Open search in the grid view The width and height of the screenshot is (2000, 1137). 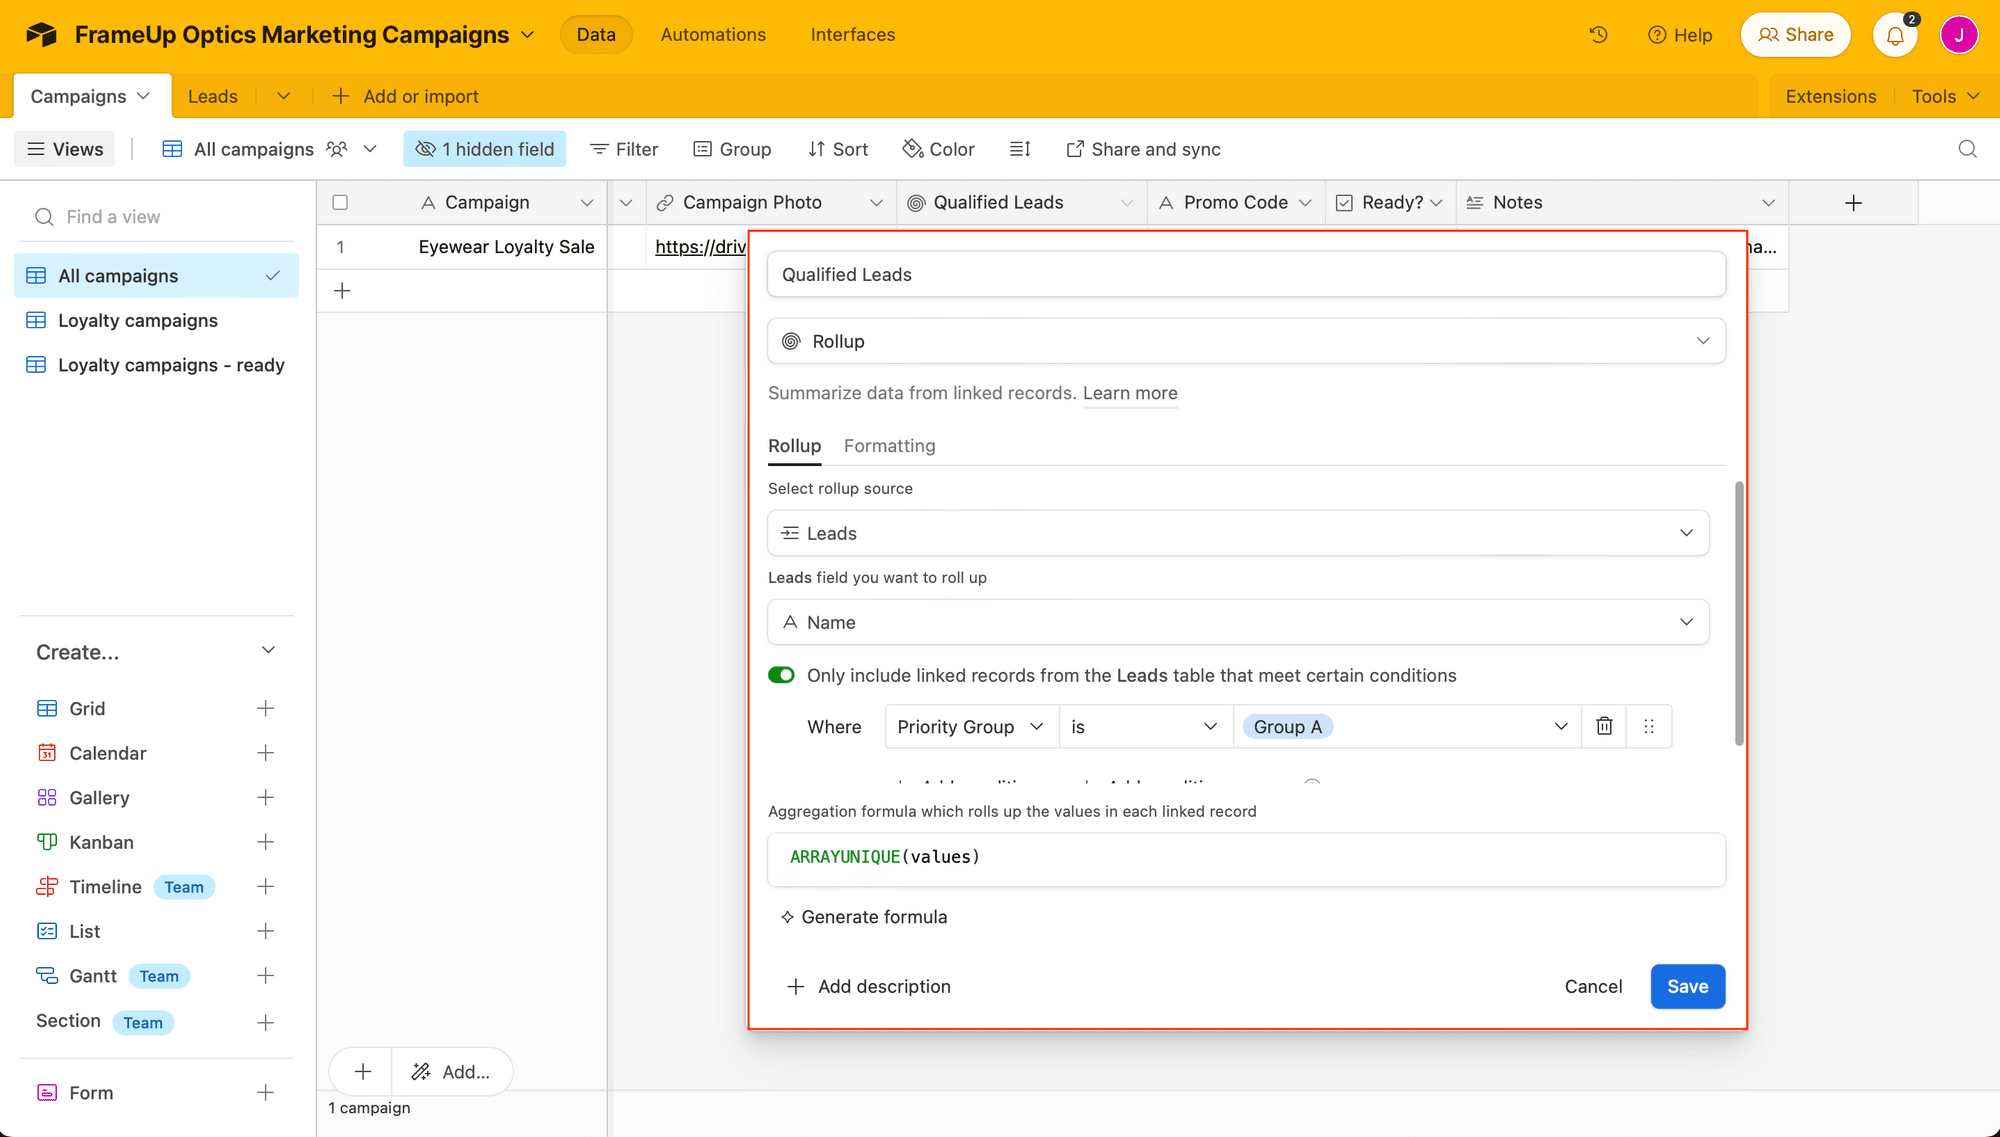click(x=1967, y=148)
